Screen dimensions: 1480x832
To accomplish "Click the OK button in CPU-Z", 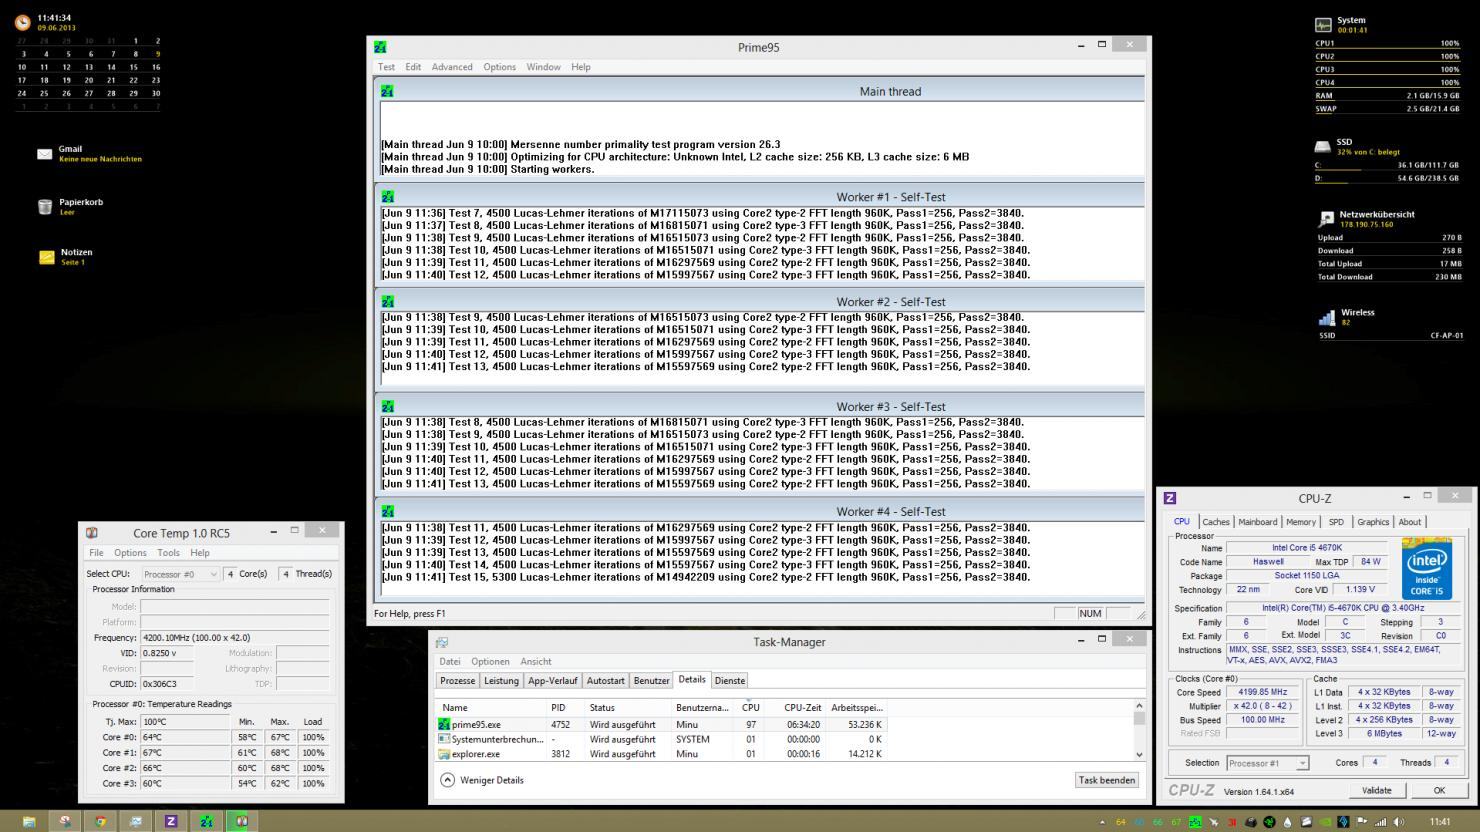I will (1439, 790).
